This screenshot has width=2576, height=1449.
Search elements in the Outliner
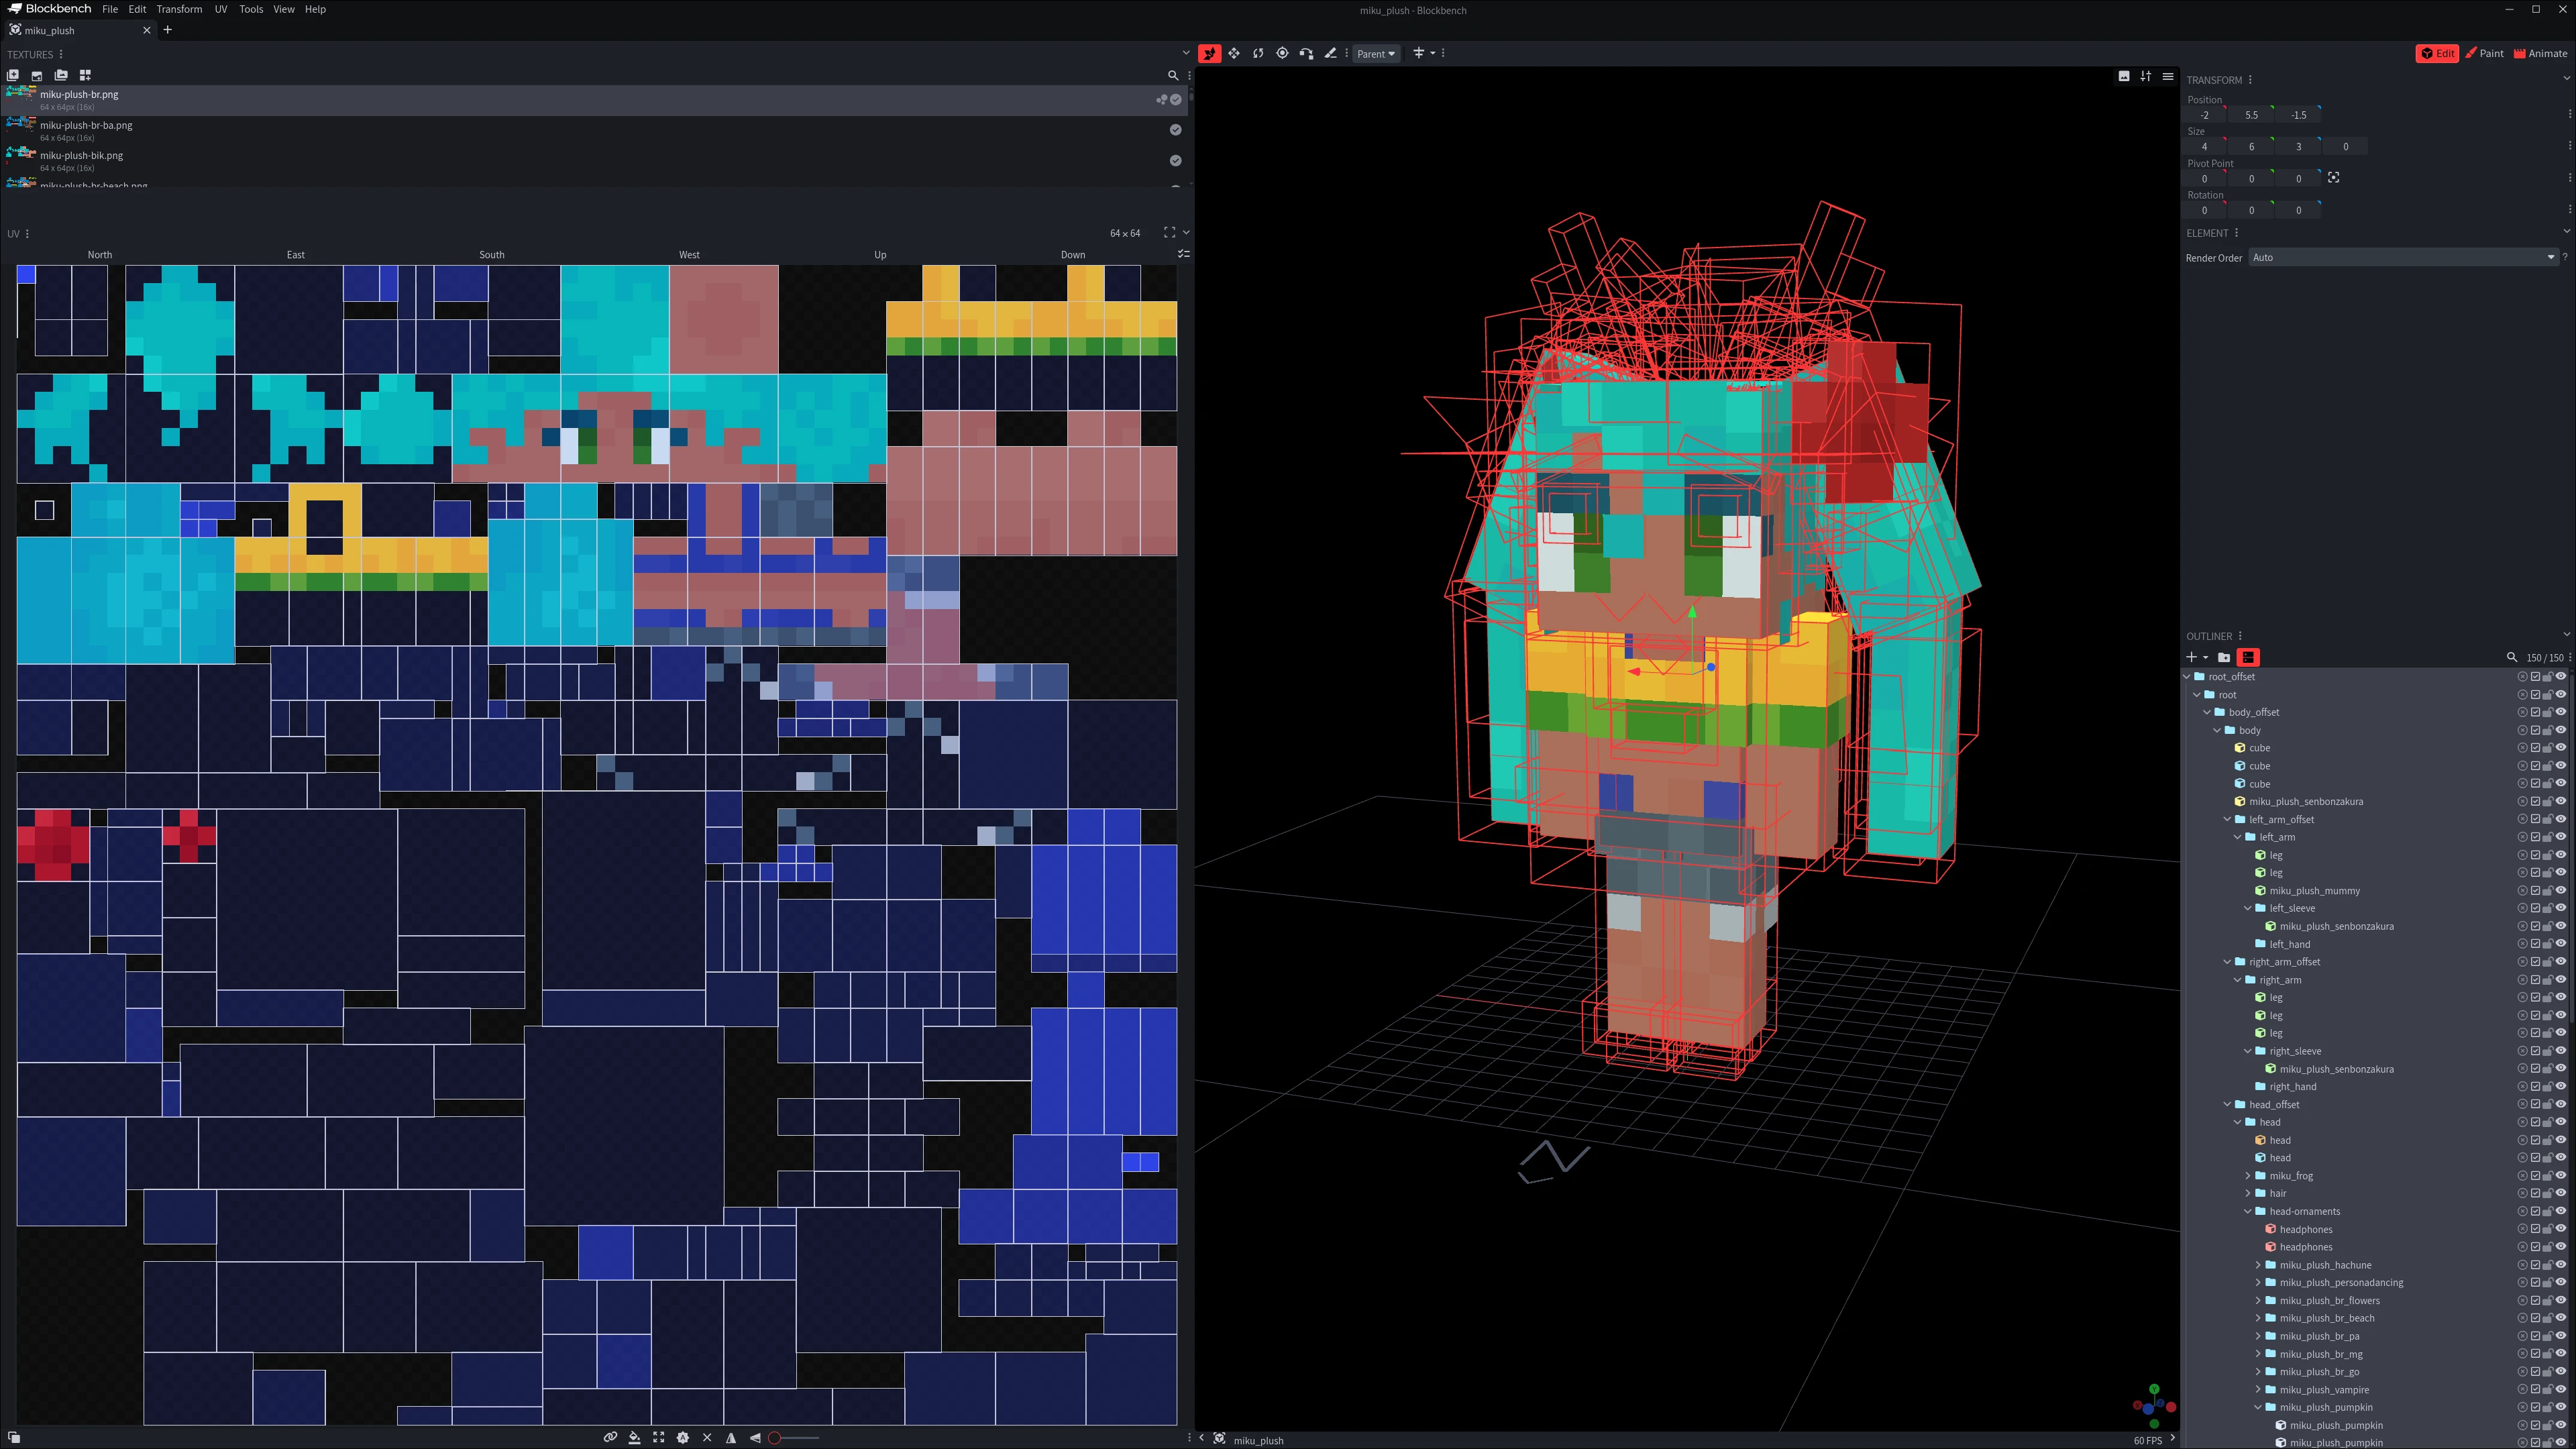[x=2513, y=657]
